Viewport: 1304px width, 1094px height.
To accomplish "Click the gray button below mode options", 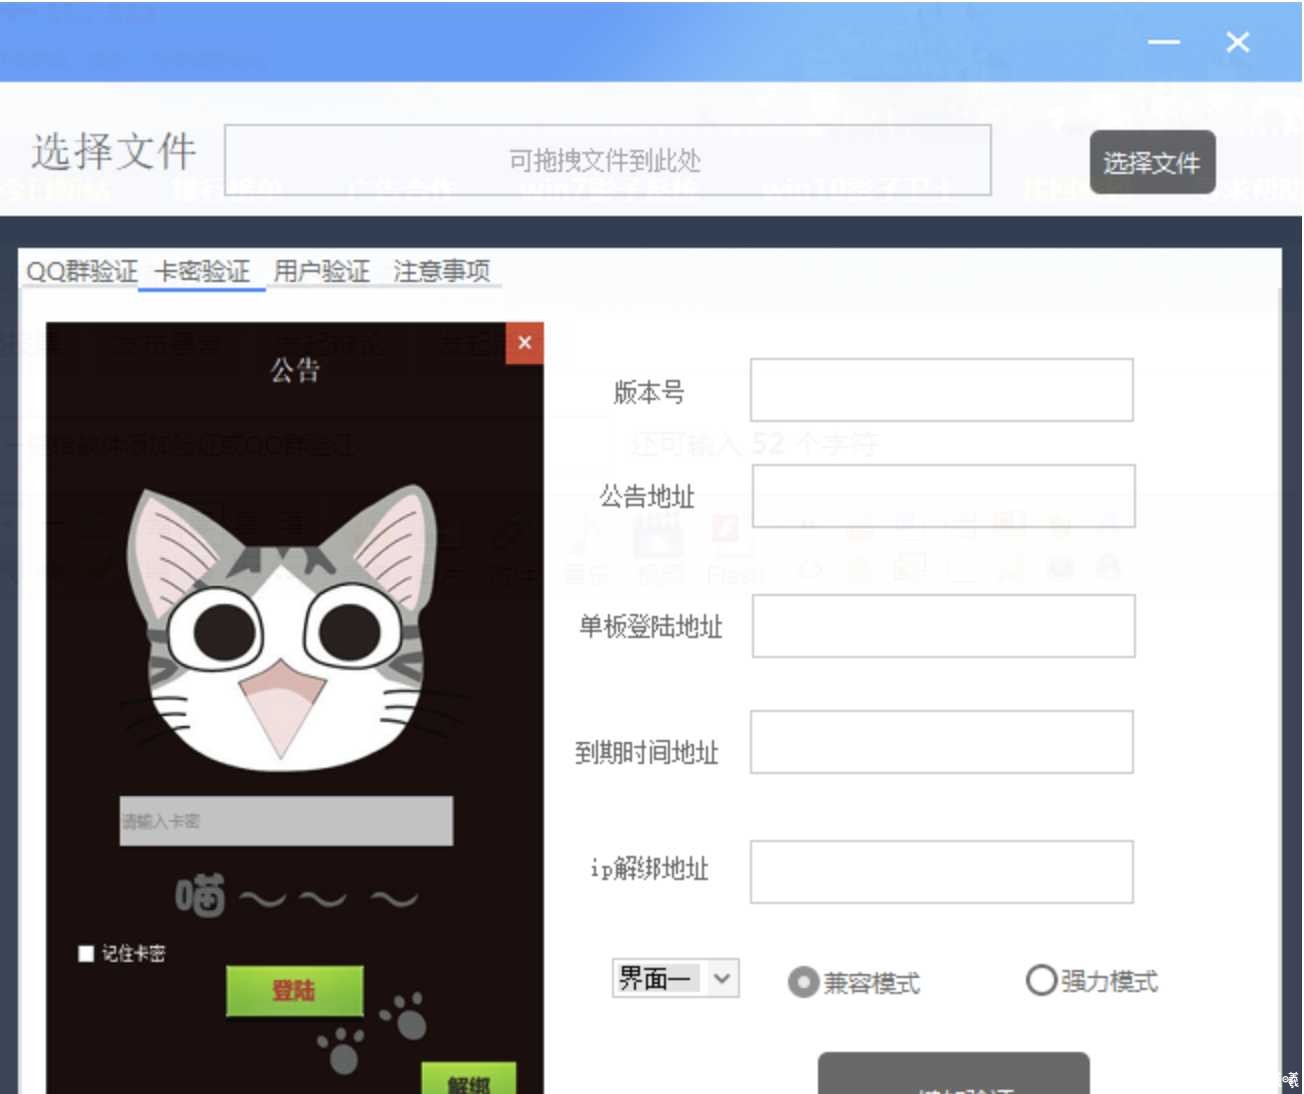I will (954, 1074).
